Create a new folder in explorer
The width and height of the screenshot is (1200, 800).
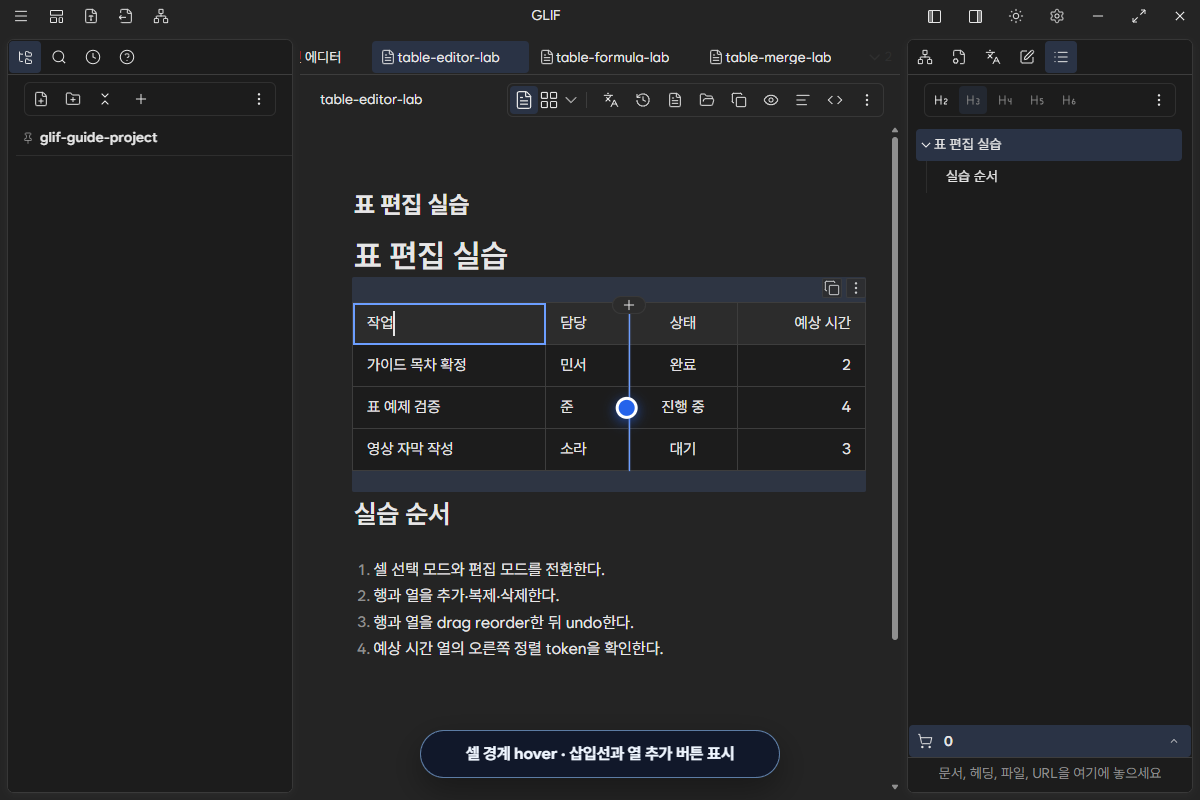[x=73, y=99]
